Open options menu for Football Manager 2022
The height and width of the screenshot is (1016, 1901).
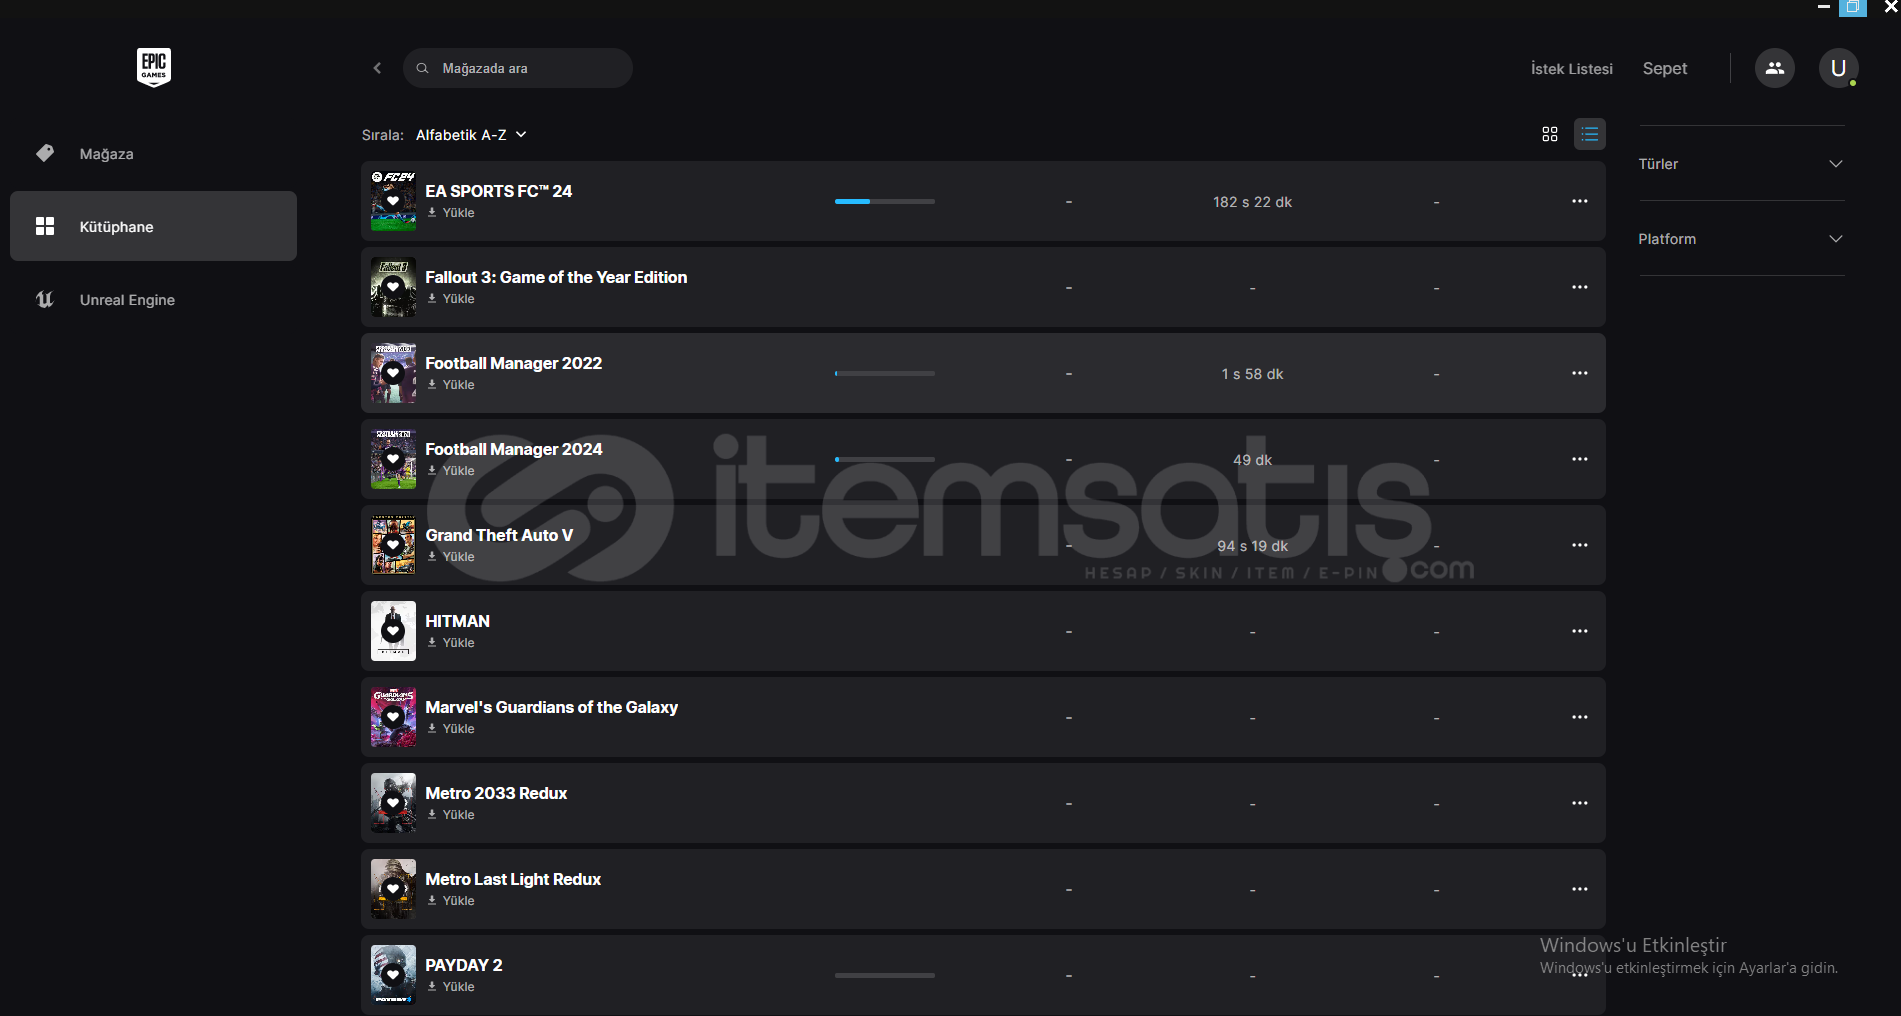pos(1580,373)
